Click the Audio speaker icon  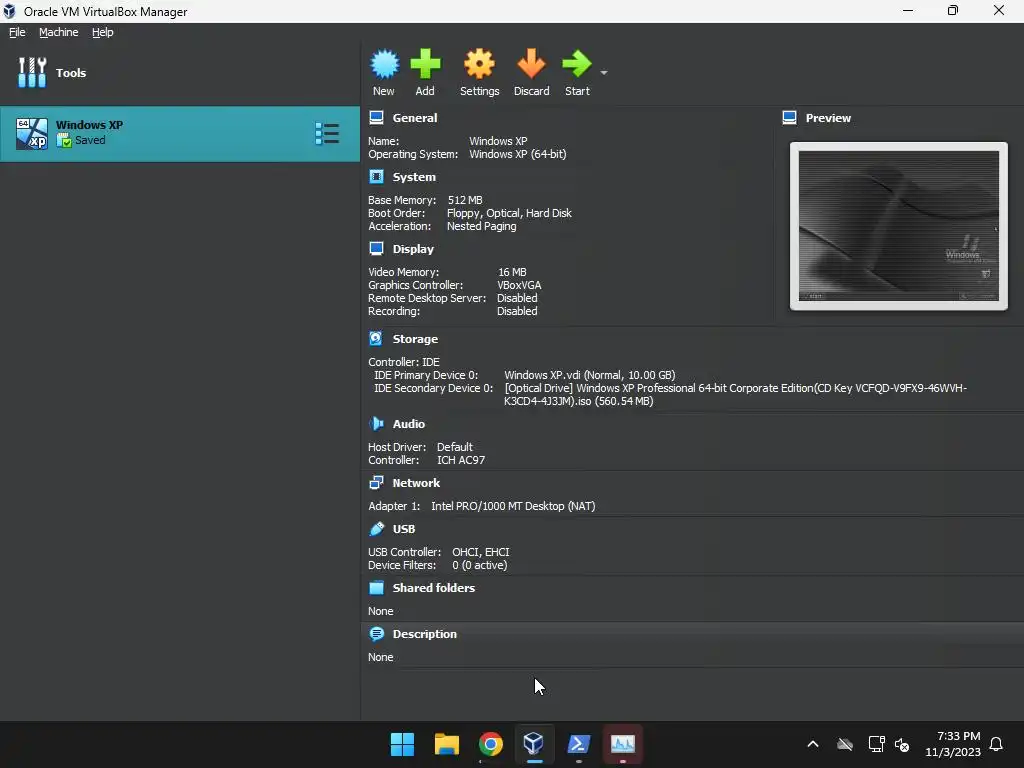(x=376, y=423)
